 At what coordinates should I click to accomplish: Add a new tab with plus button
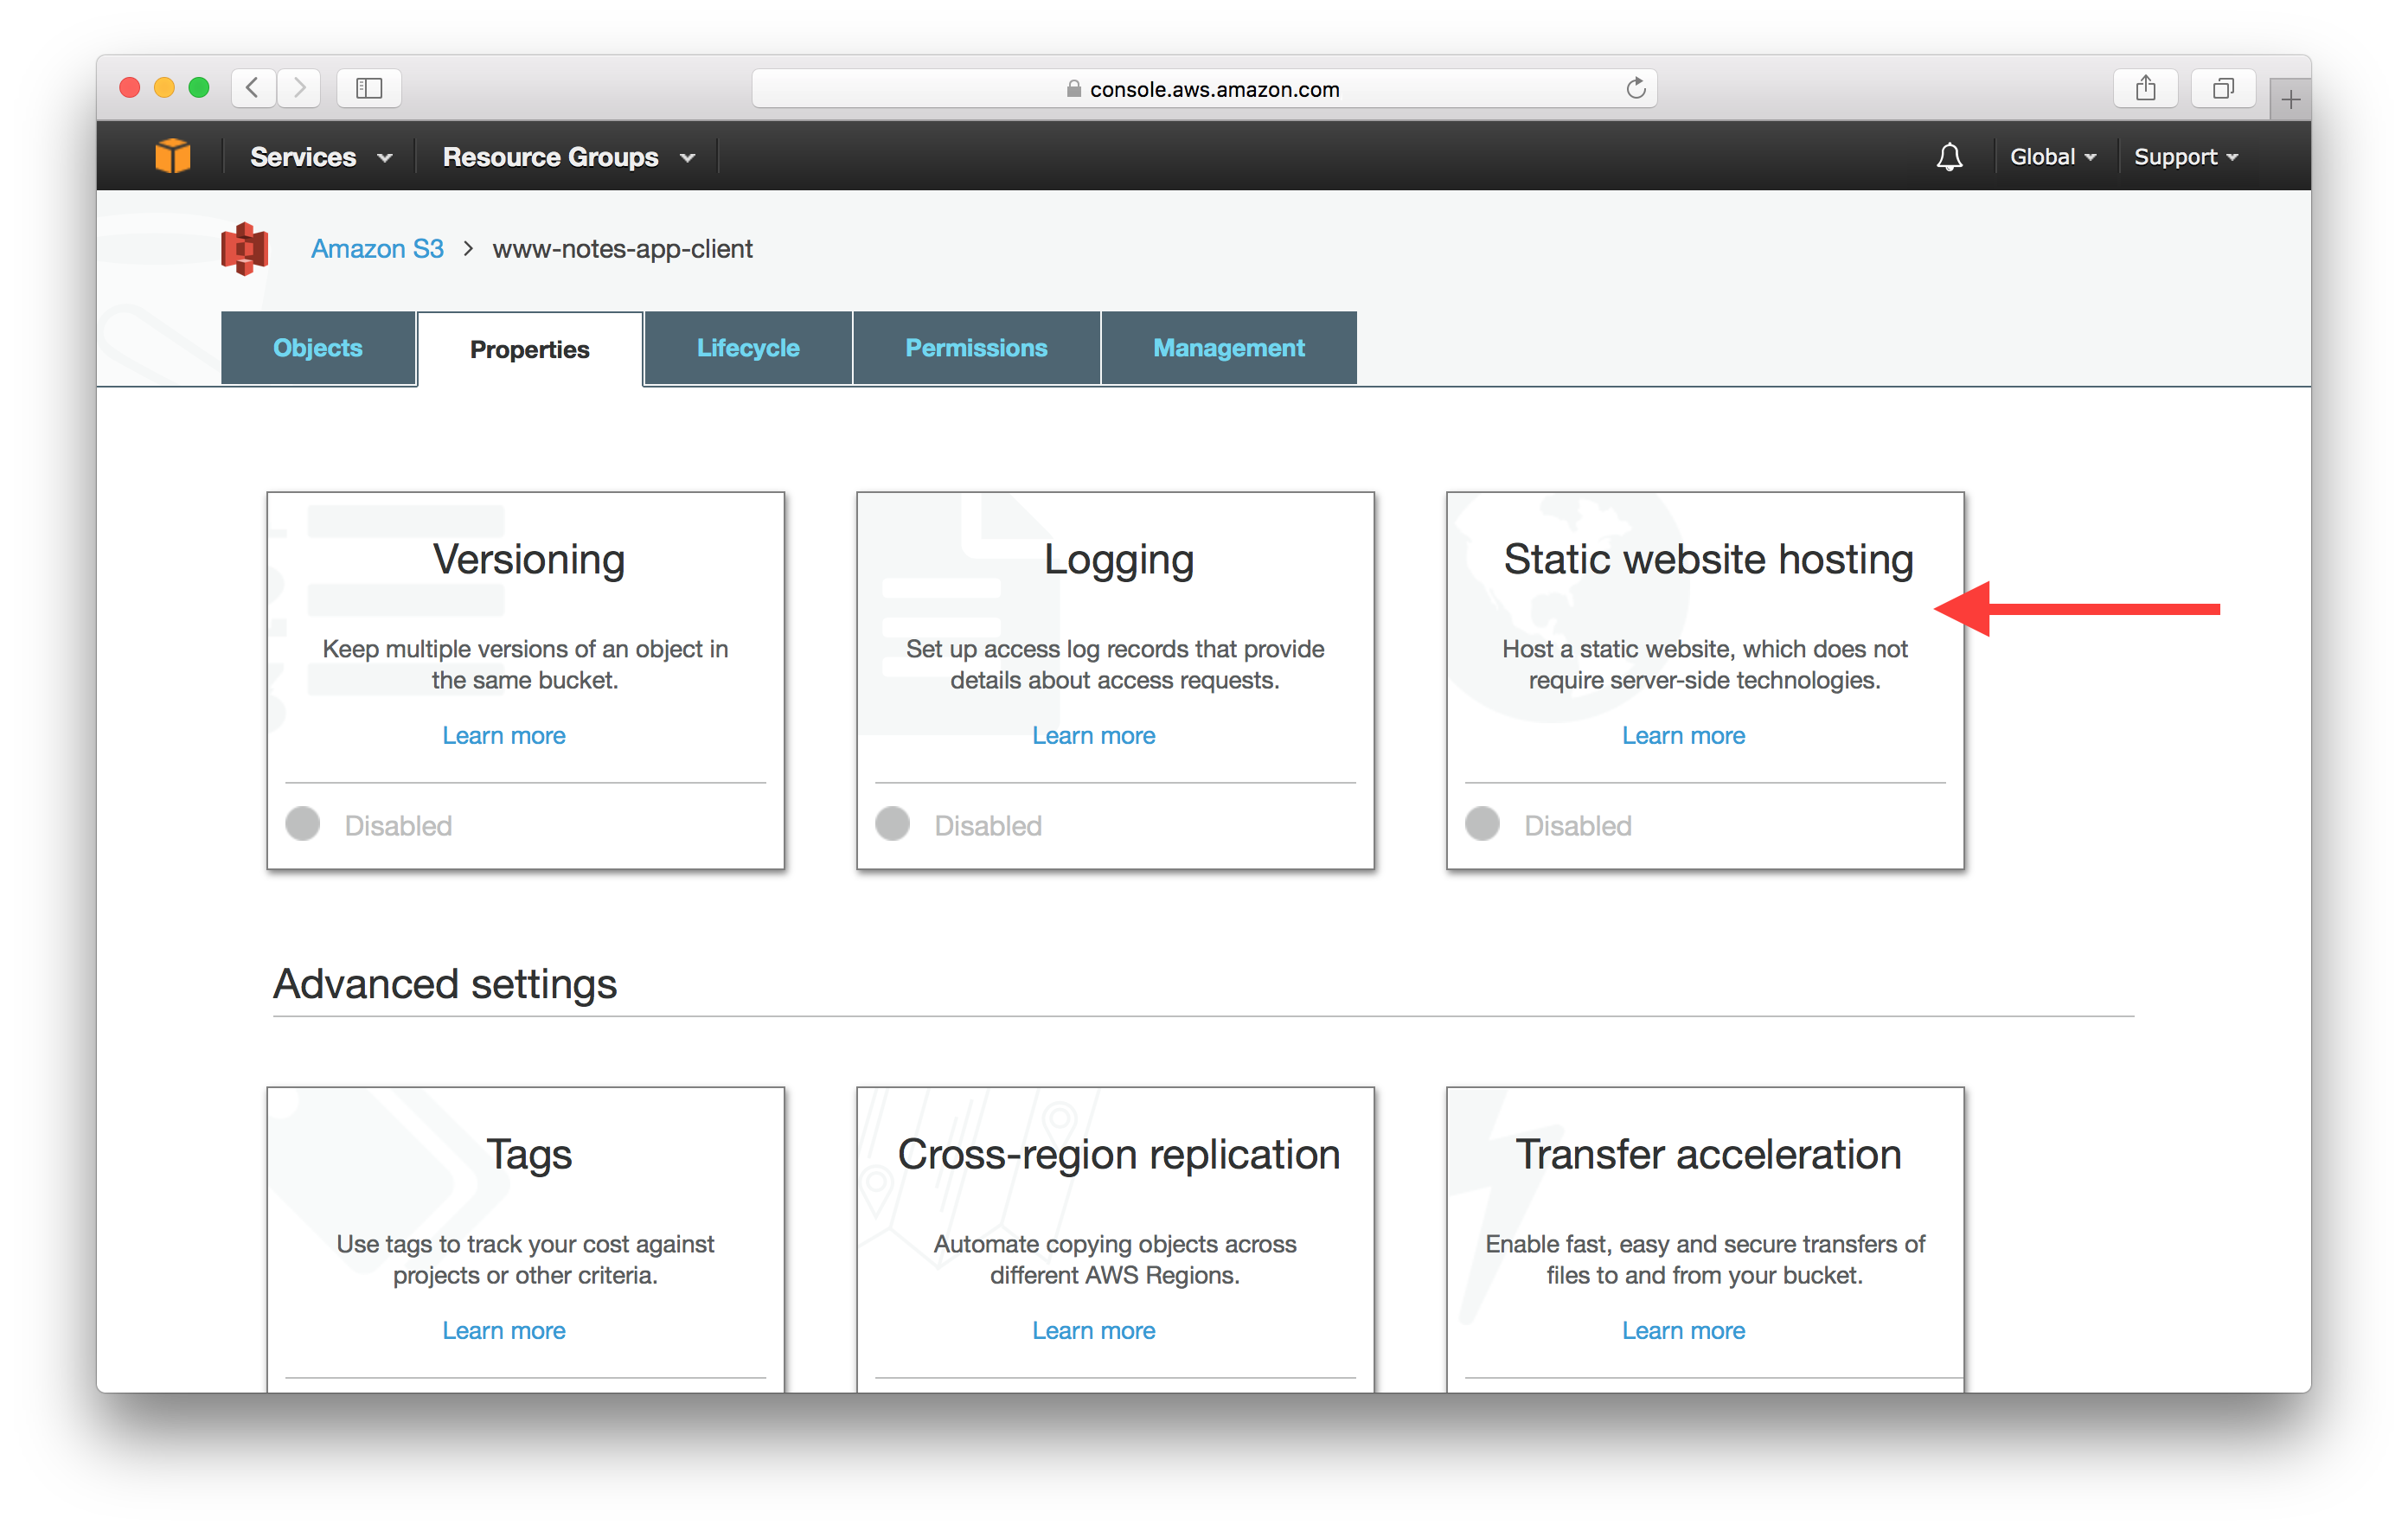pos(2290,99)
